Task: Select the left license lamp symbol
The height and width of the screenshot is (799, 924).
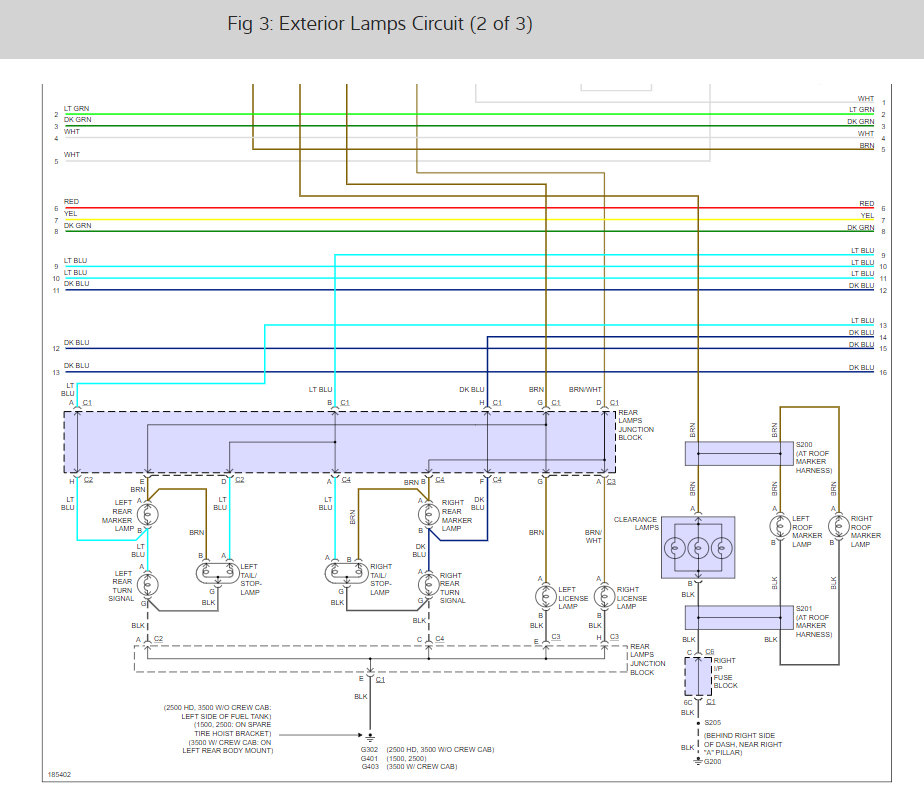Action: pyautogui.click(x=545, y=597)
